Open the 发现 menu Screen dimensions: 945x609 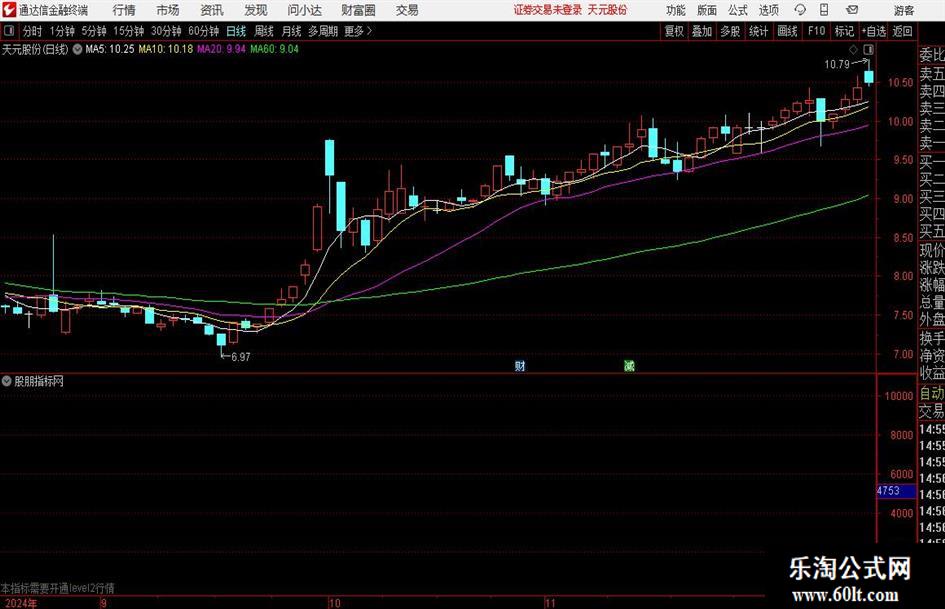click(x=256, y=10)
